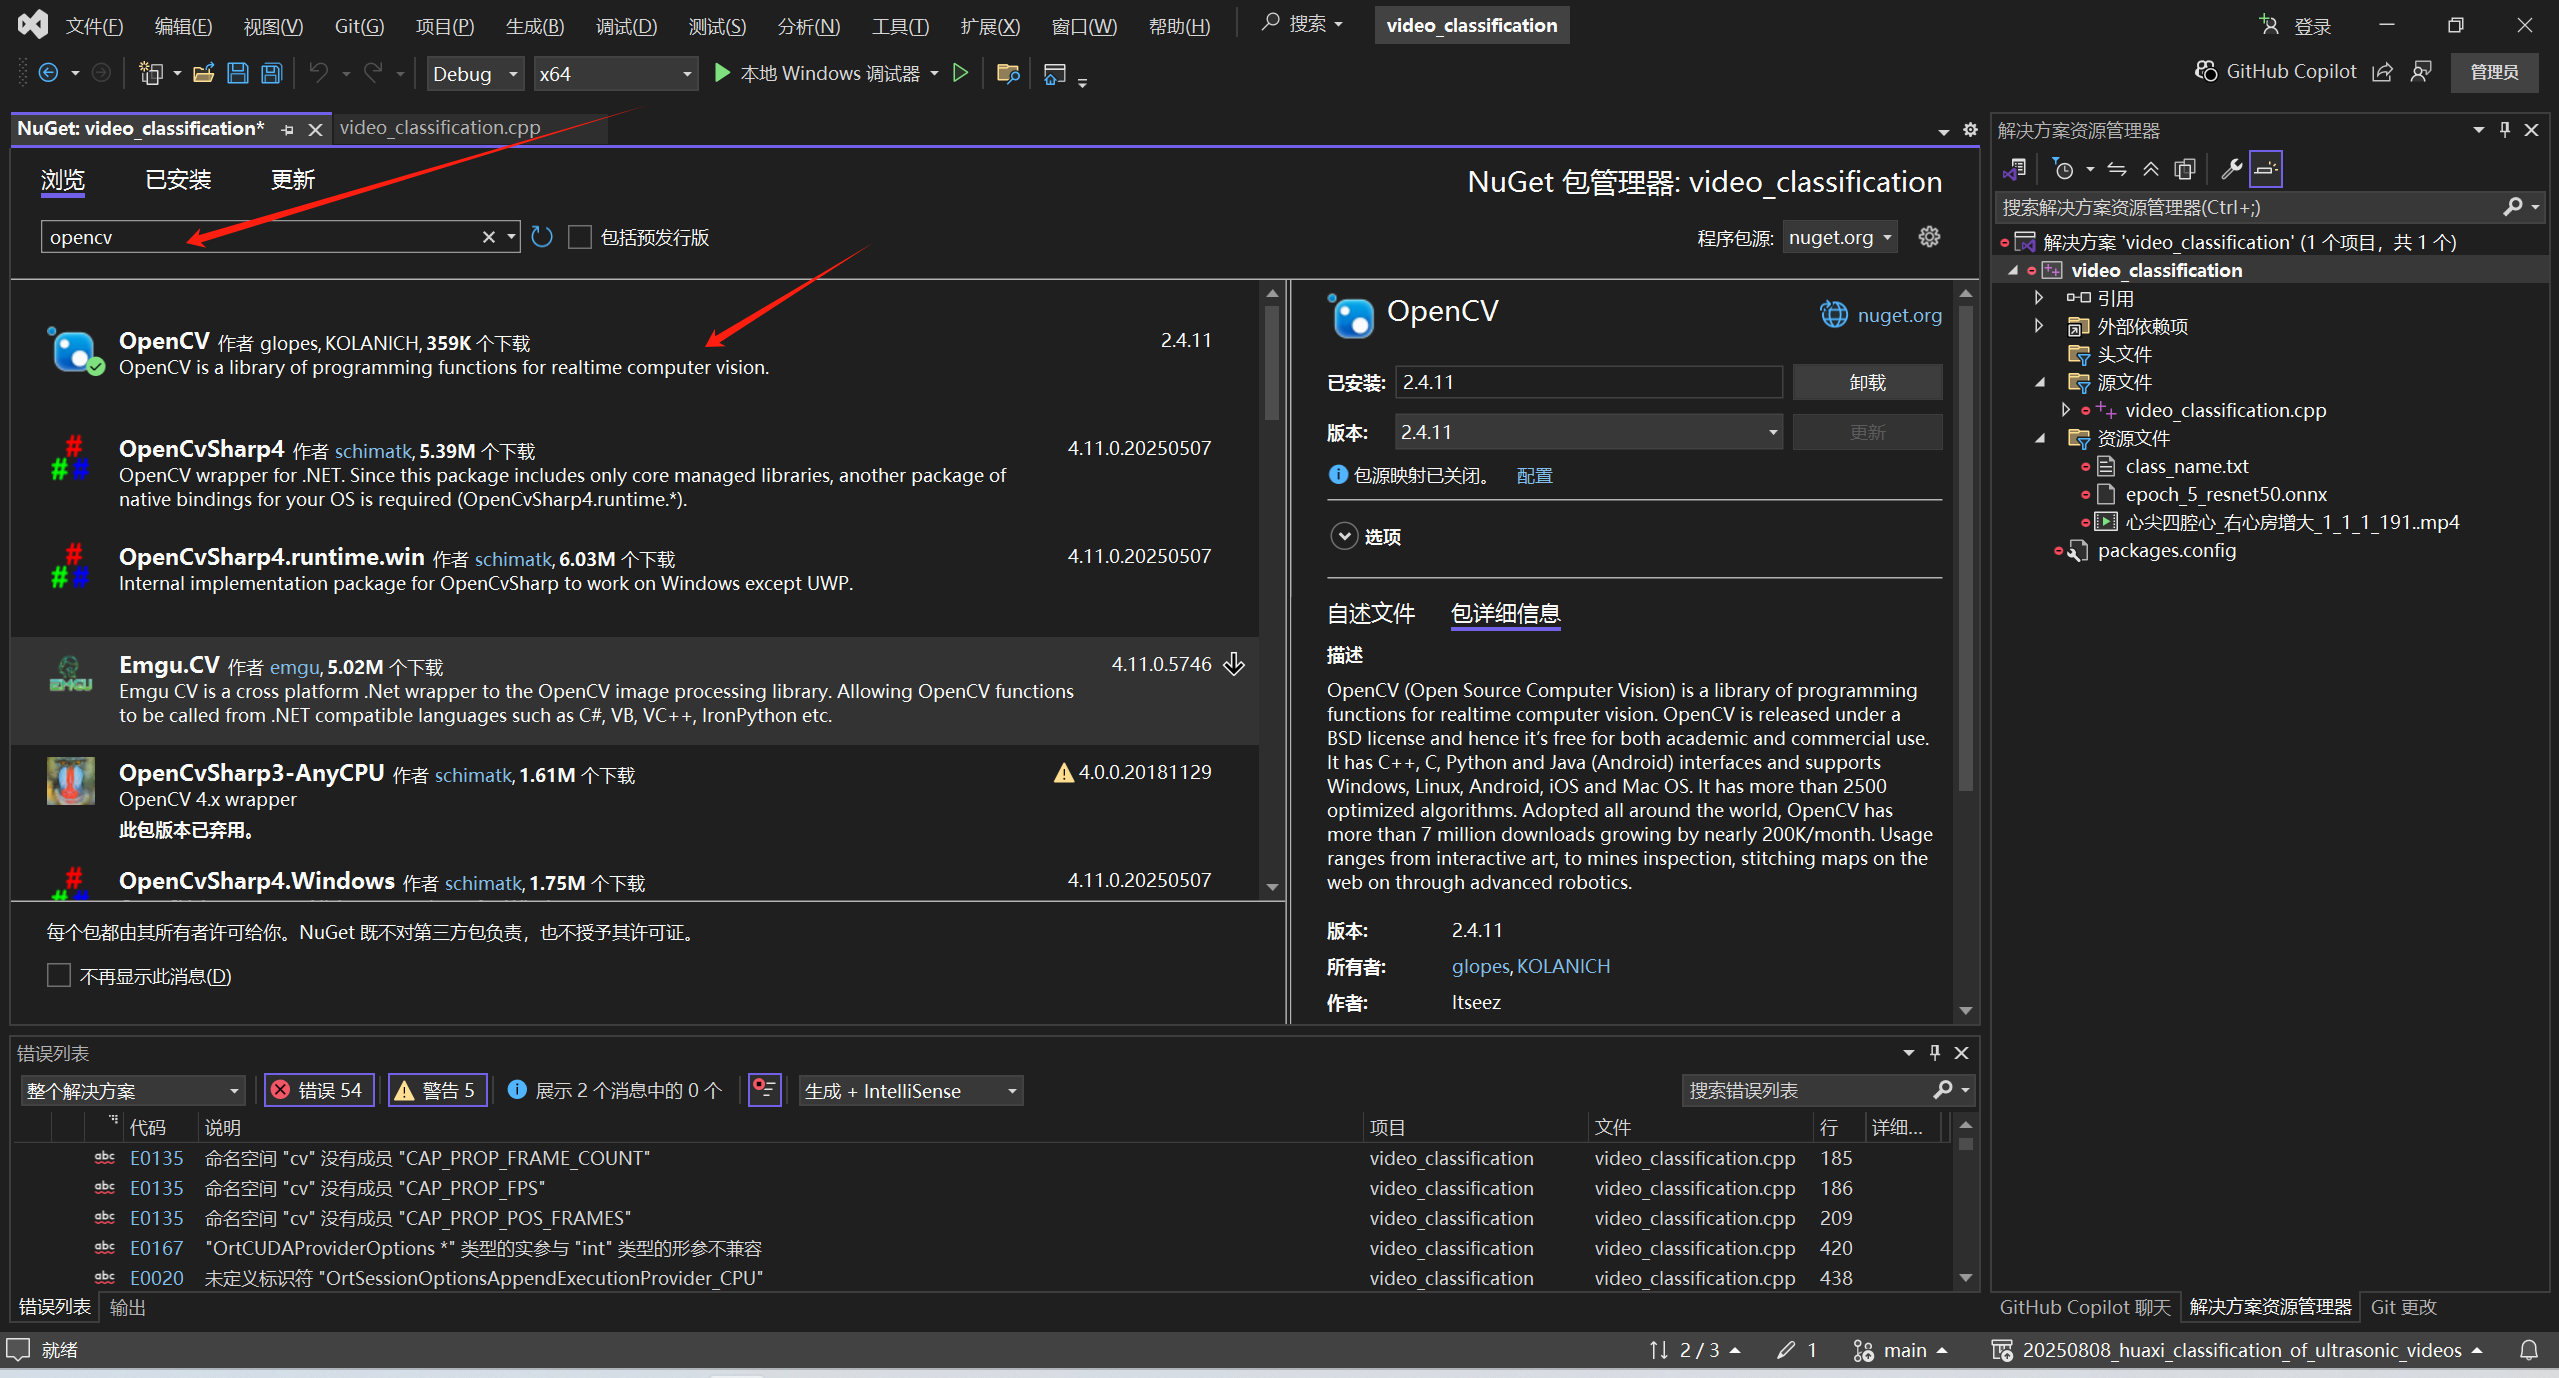Toggle the messages 0 of 2 filter
Screen dimensions: 2559x1378
pyautogui.click(x=614, y=1090)
